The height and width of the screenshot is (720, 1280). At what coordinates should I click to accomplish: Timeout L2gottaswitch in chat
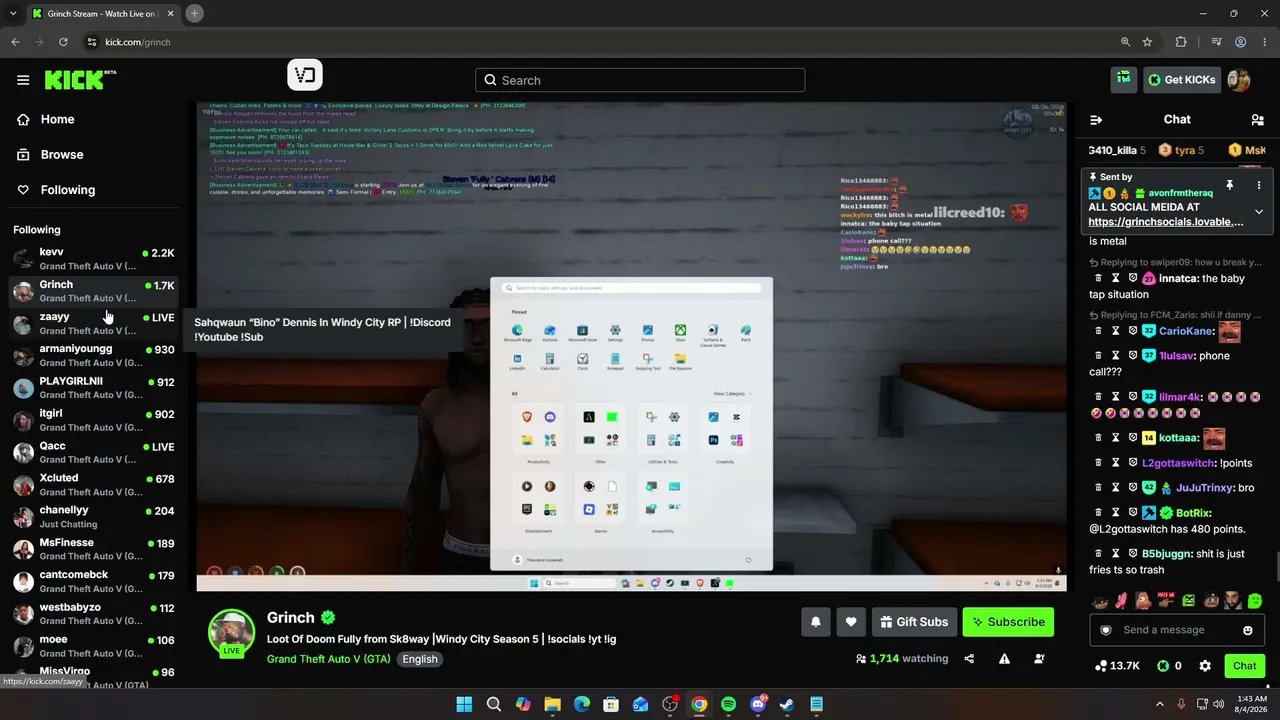point(1115,463)
